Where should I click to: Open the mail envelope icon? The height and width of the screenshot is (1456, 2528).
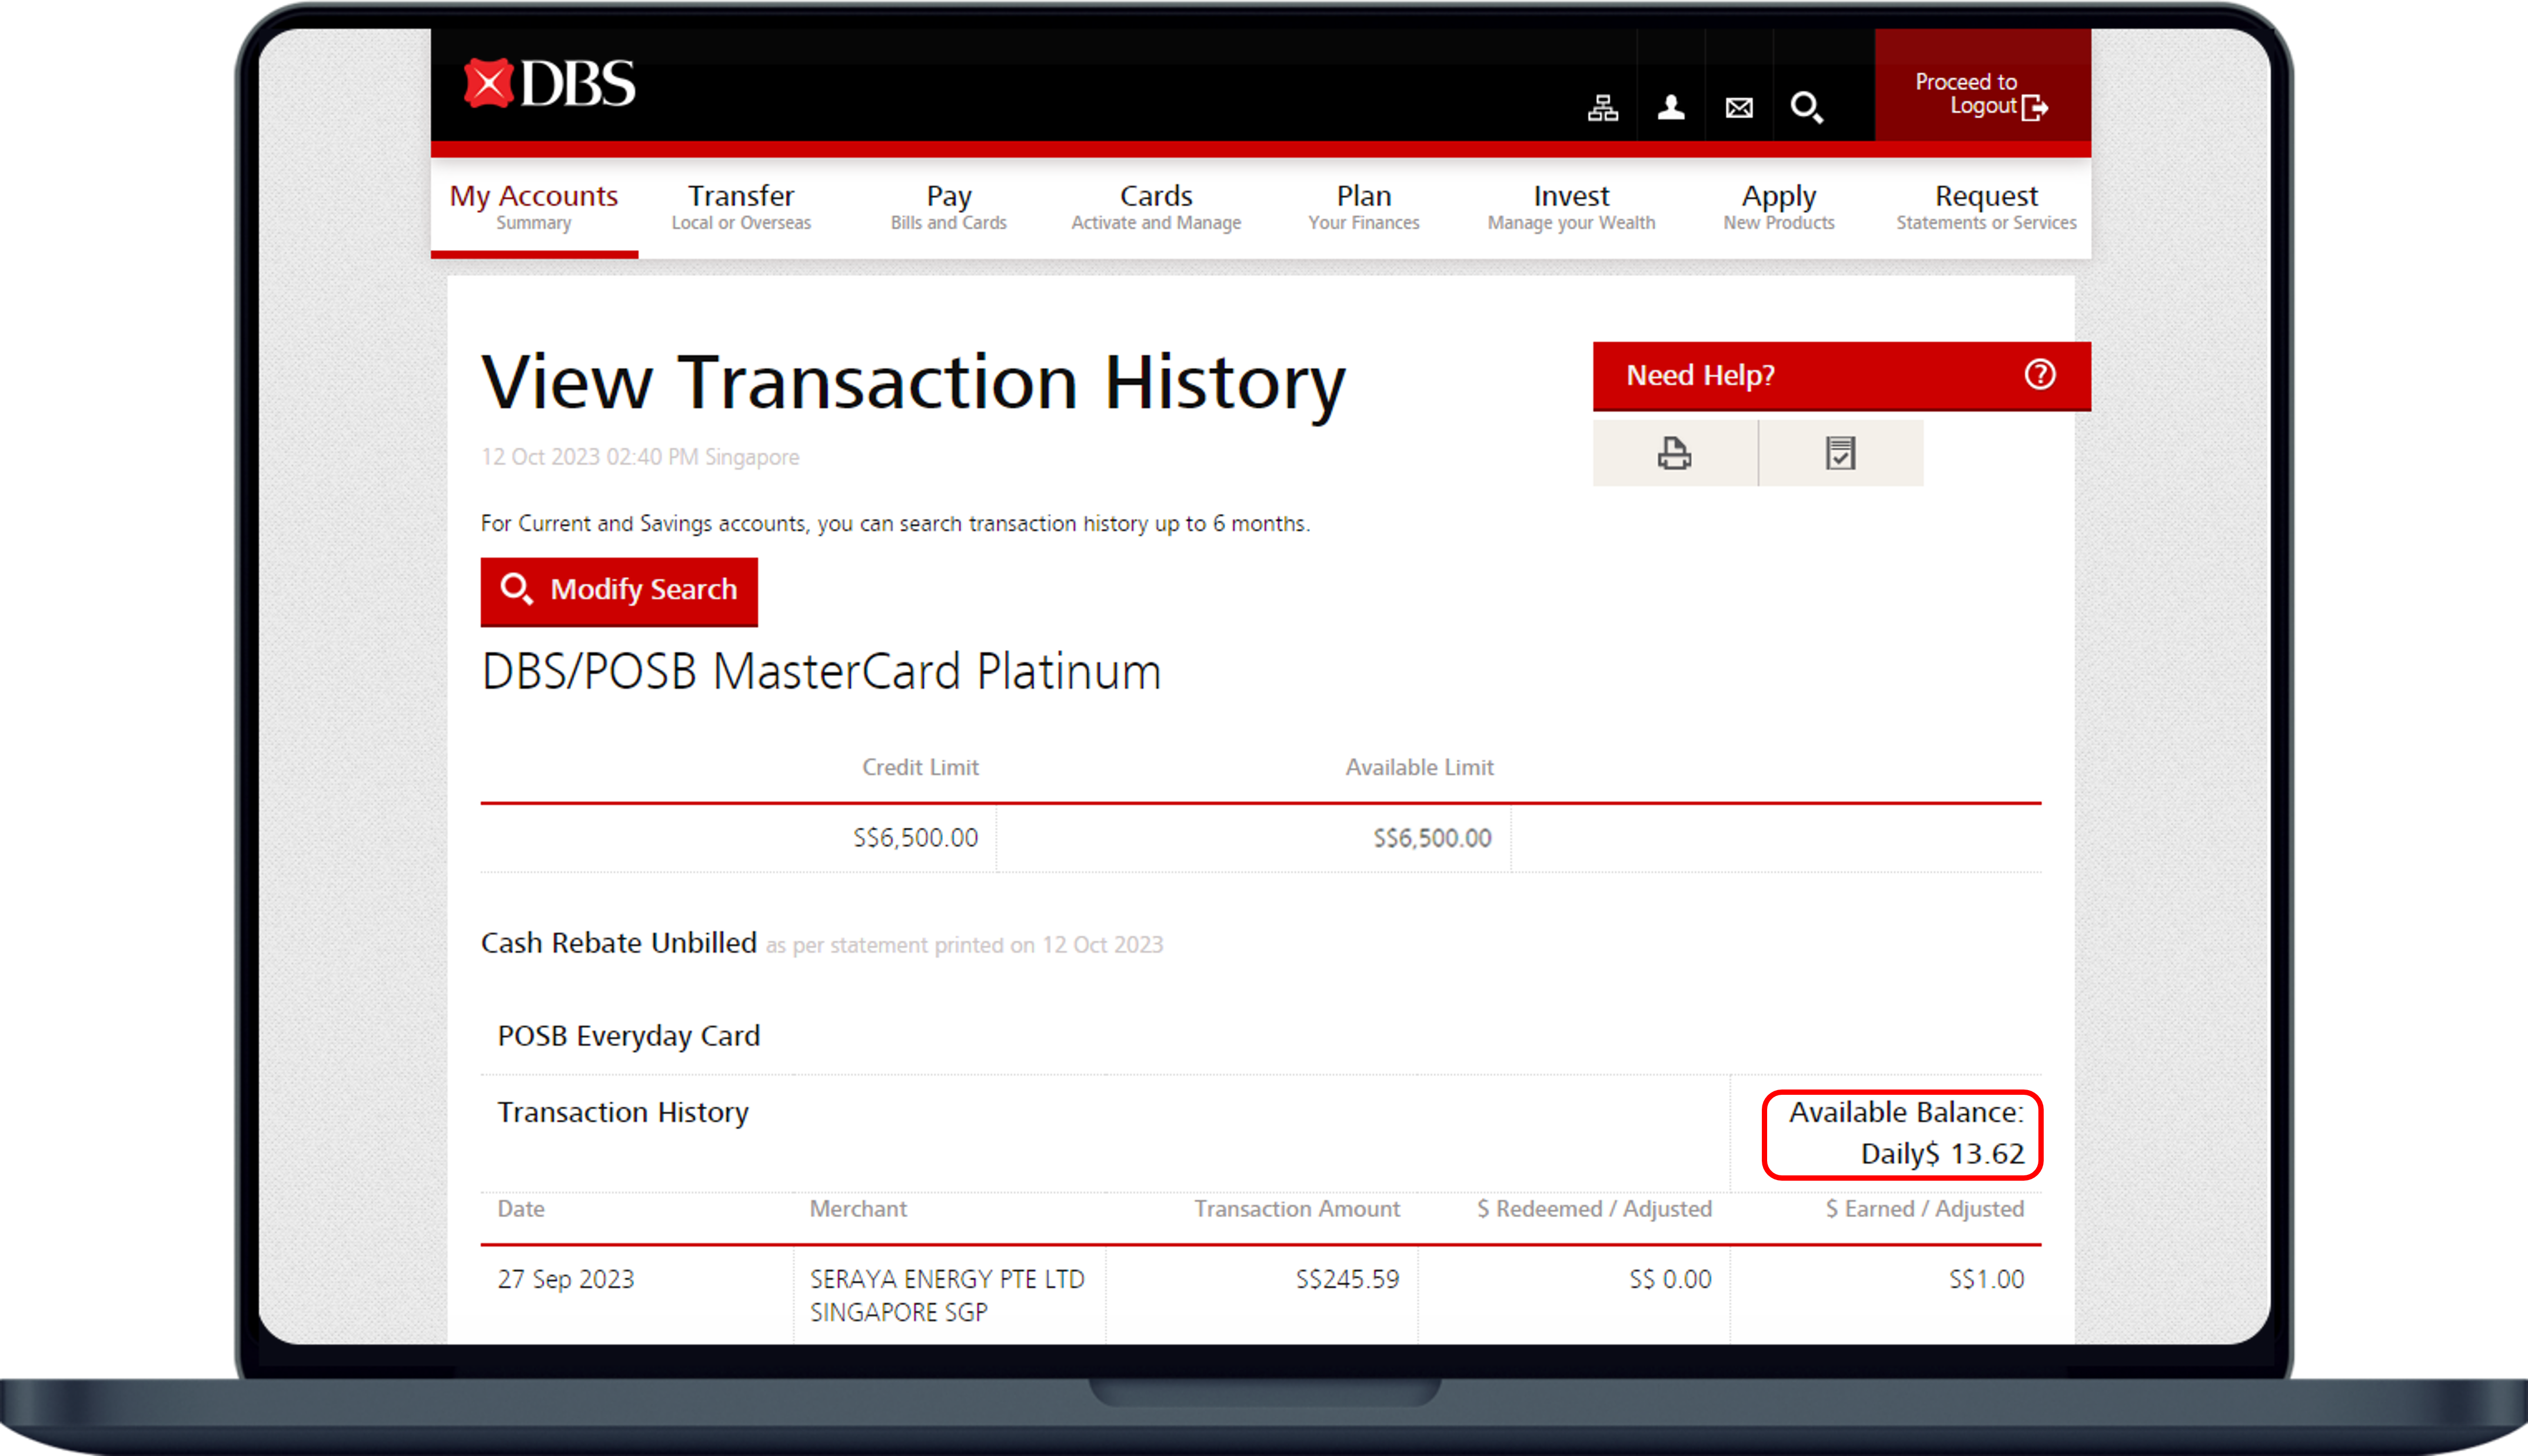coord(1739,107)
